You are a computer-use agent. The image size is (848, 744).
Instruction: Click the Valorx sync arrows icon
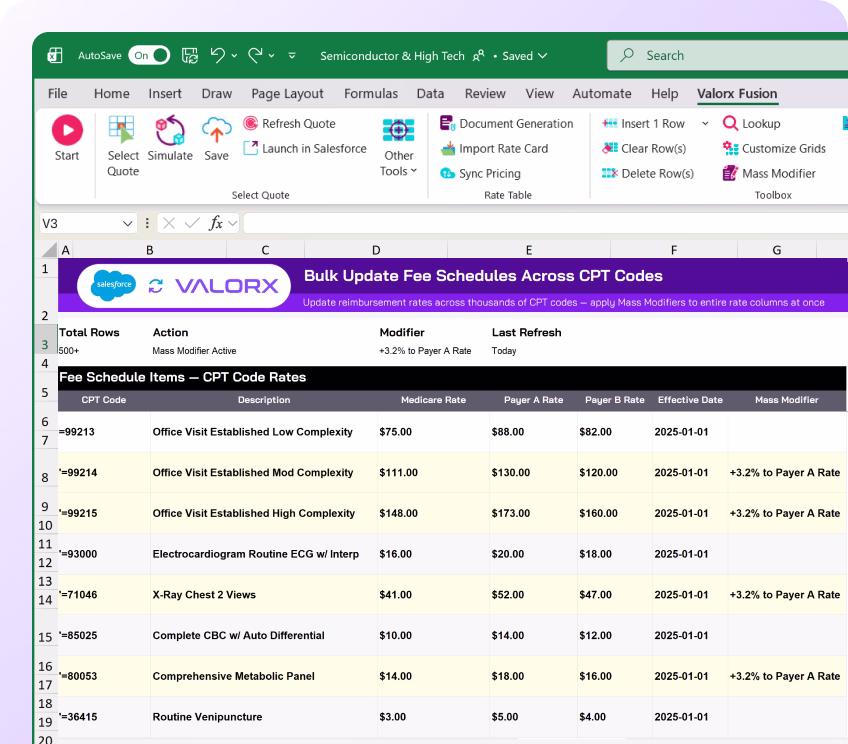tap(156, 285)
